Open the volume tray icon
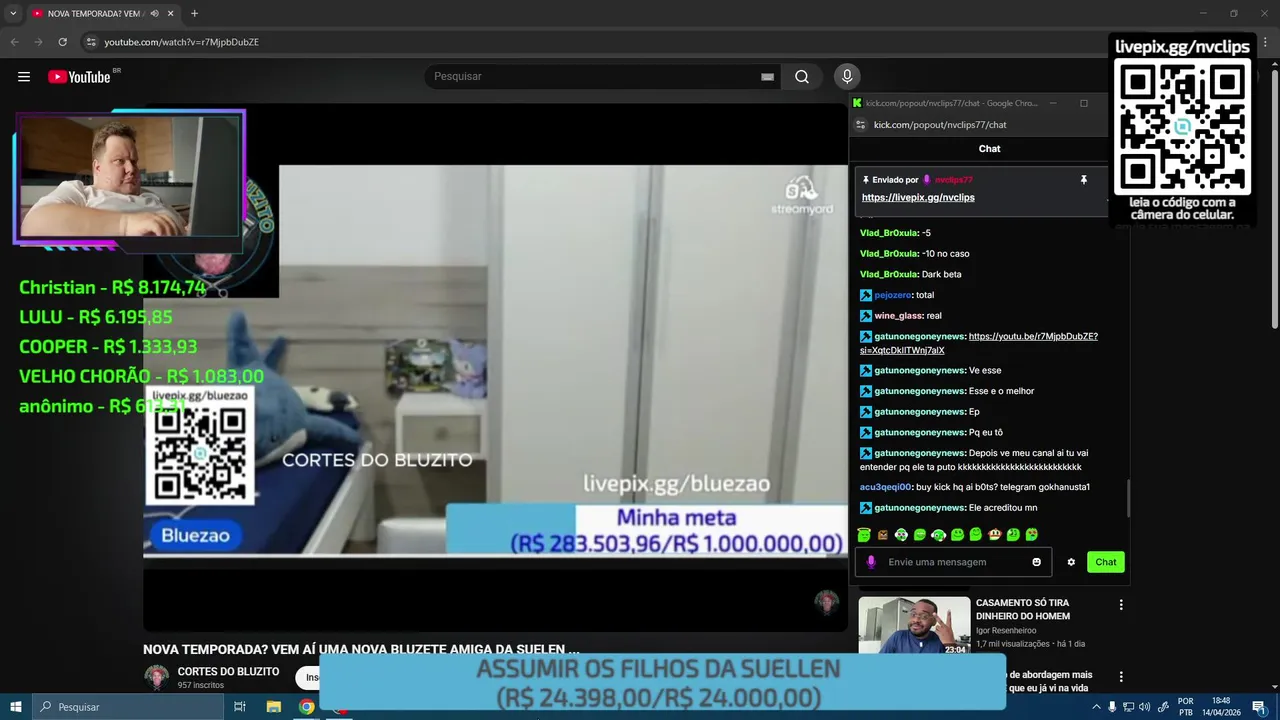 coord(1145,707)
